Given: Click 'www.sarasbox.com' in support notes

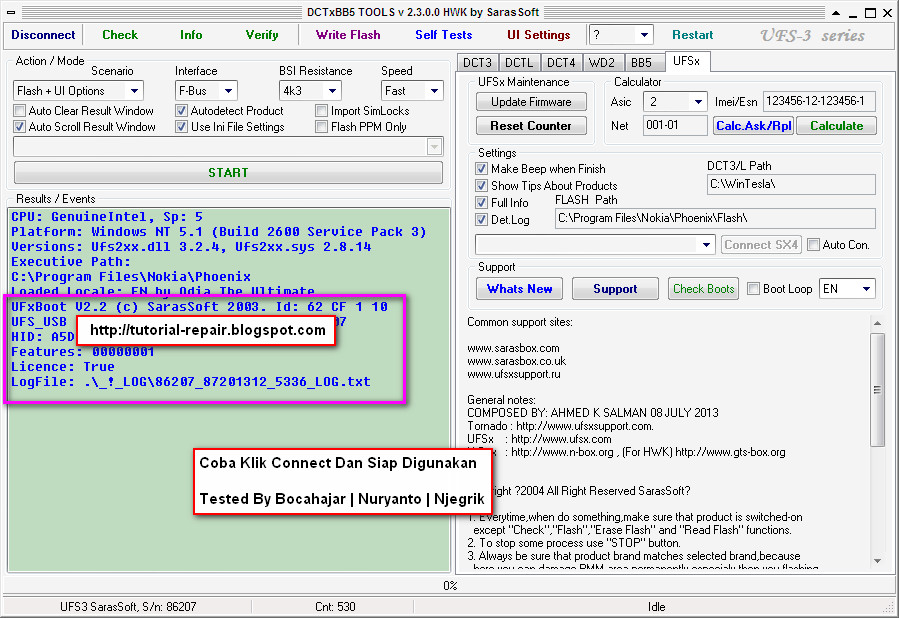Looking at the screenshot, I should pos(513,348).
